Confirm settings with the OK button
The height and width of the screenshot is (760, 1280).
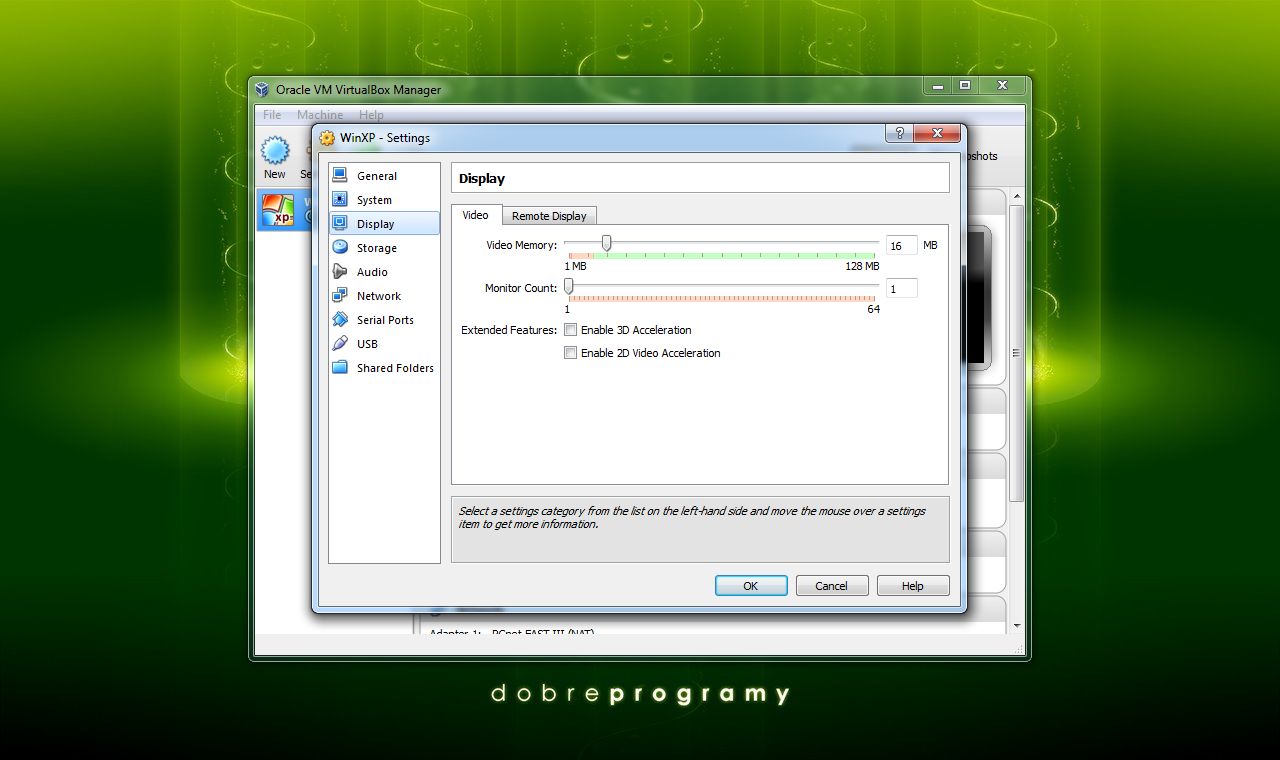point(751,586)
